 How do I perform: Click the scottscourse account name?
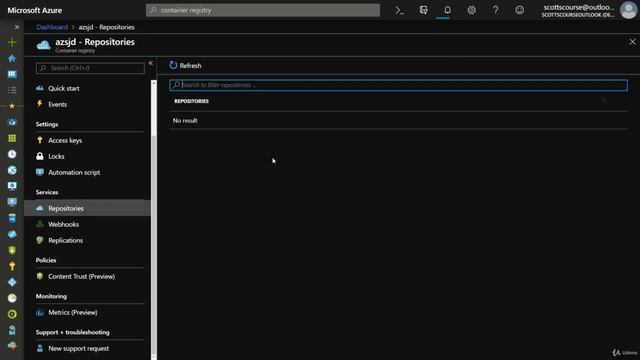point(579,7)
